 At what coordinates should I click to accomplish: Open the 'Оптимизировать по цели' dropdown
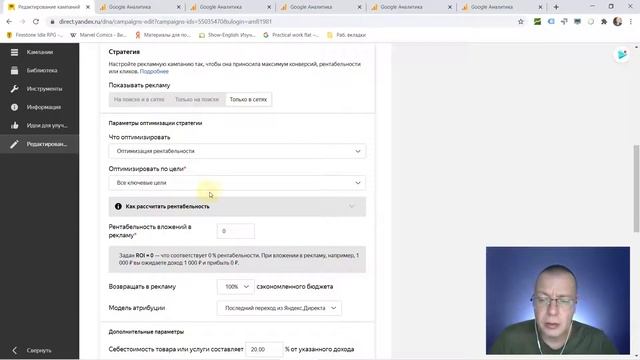tap(237, 183)
